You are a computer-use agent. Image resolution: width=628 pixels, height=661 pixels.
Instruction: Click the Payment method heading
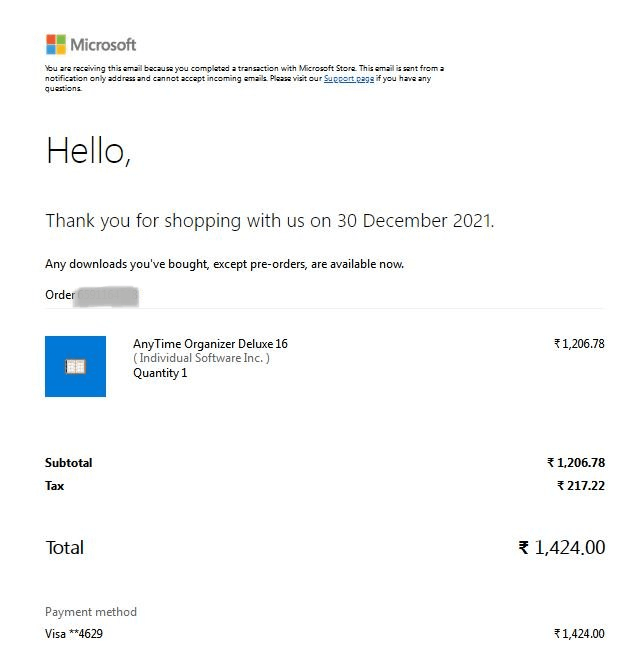coord(91,612)
